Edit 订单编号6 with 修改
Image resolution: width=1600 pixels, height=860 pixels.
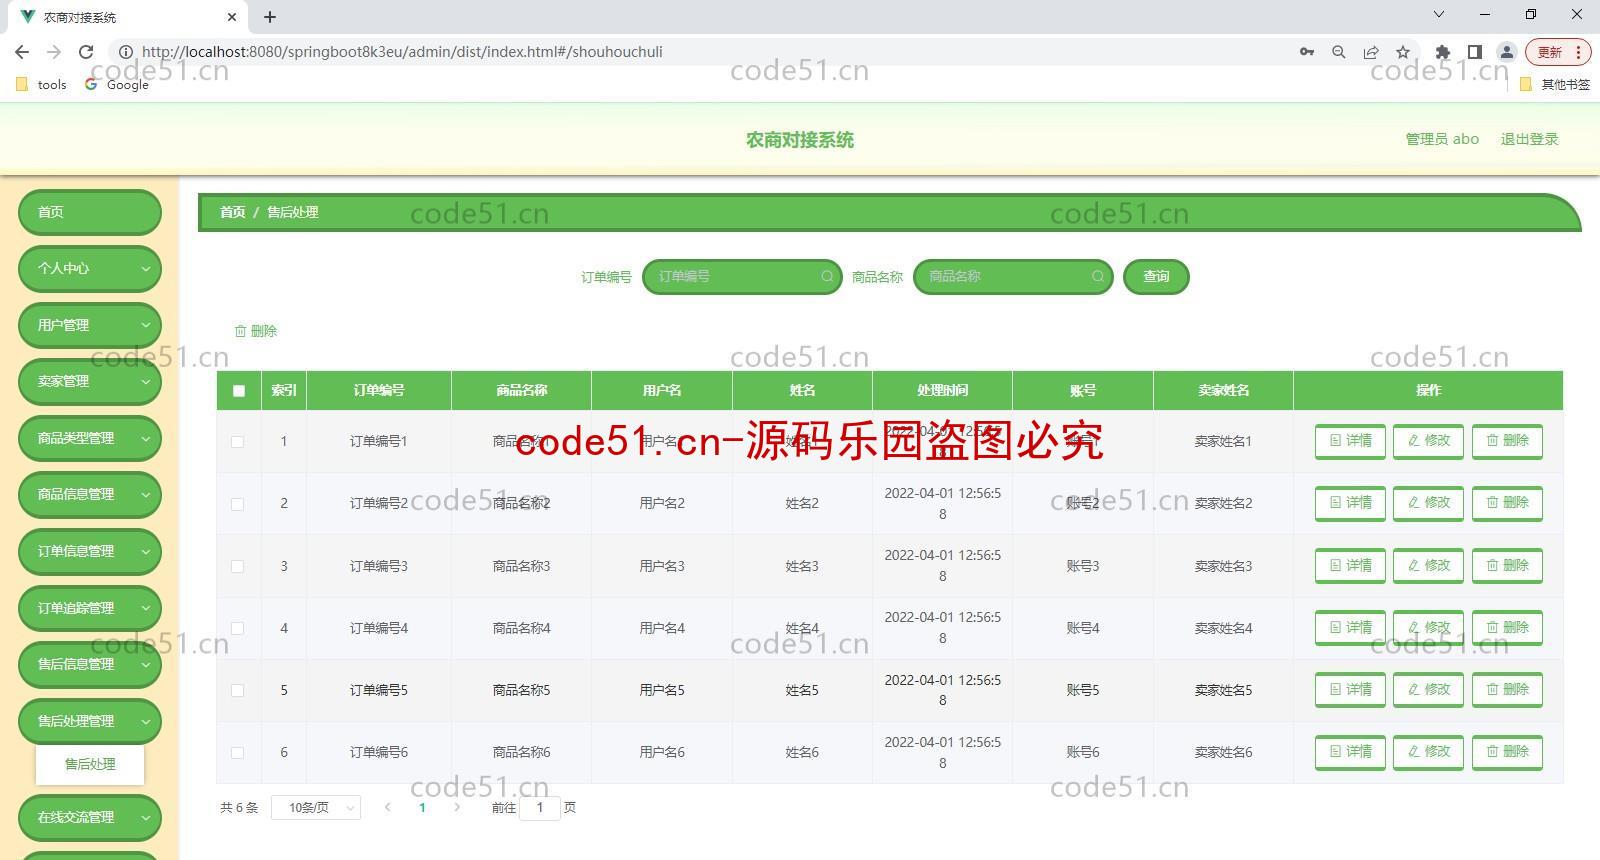point(1428,752)
